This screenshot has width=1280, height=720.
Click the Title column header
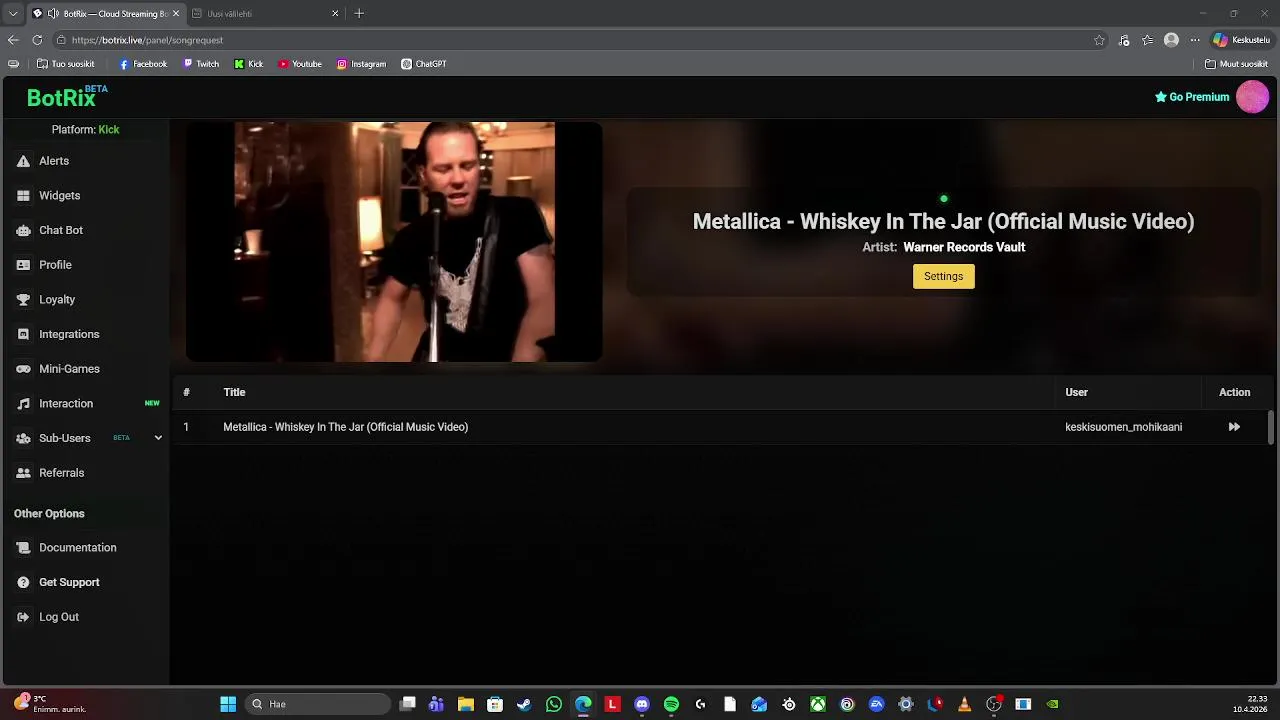[x=234, y=392]
